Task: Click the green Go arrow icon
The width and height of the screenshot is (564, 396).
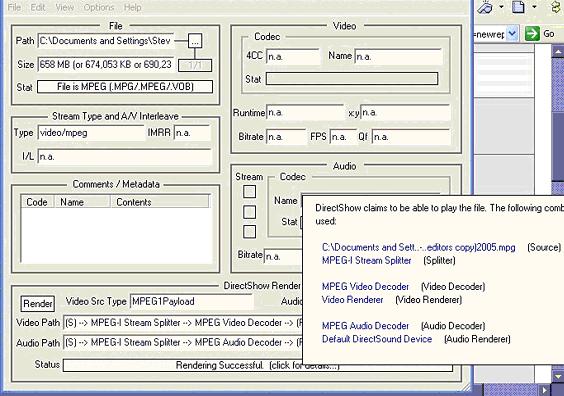Action: click(x=532, y=34)
